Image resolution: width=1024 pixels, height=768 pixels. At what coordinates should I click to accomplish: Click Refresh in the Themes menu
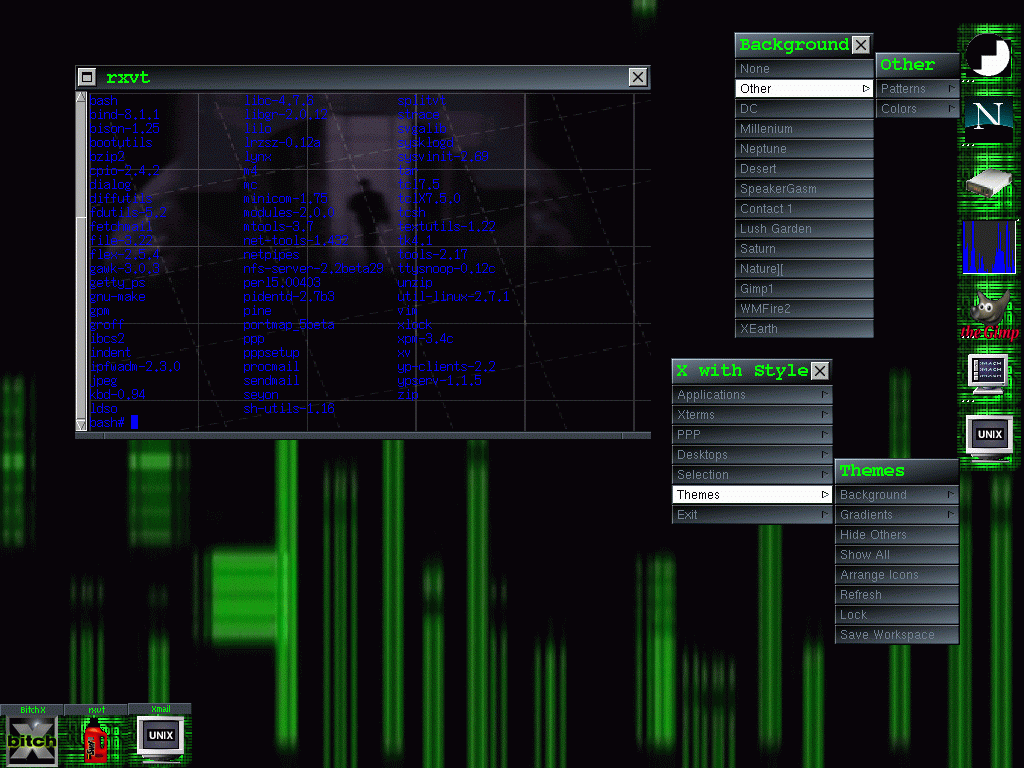click(896, 595)
